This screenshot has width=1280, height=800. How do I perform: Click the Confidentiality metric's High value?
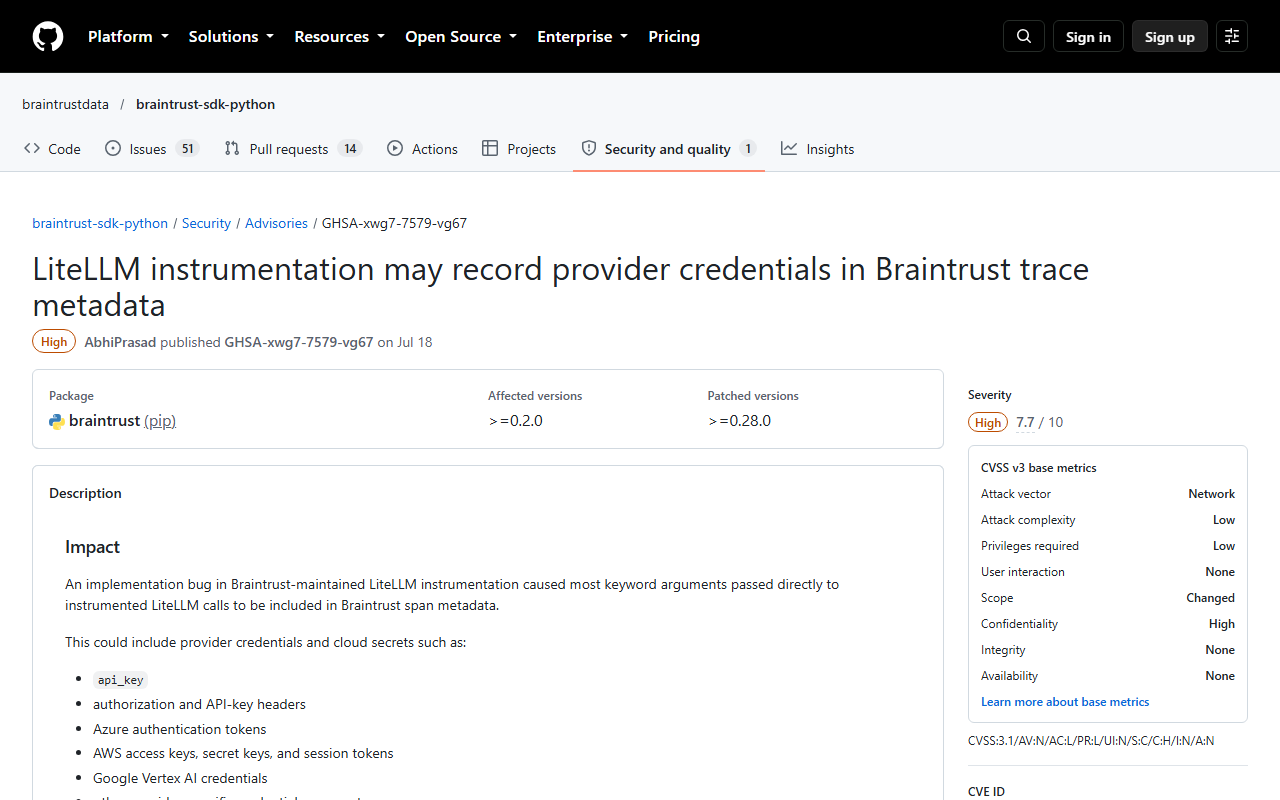click(x=1222, y=624)
